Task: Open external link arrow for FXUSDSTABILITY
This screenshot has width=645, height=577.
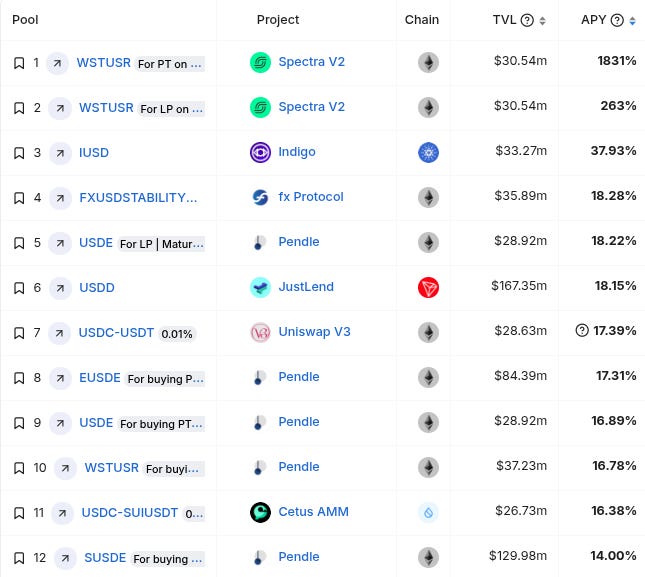Action: [x=60, y=198]
